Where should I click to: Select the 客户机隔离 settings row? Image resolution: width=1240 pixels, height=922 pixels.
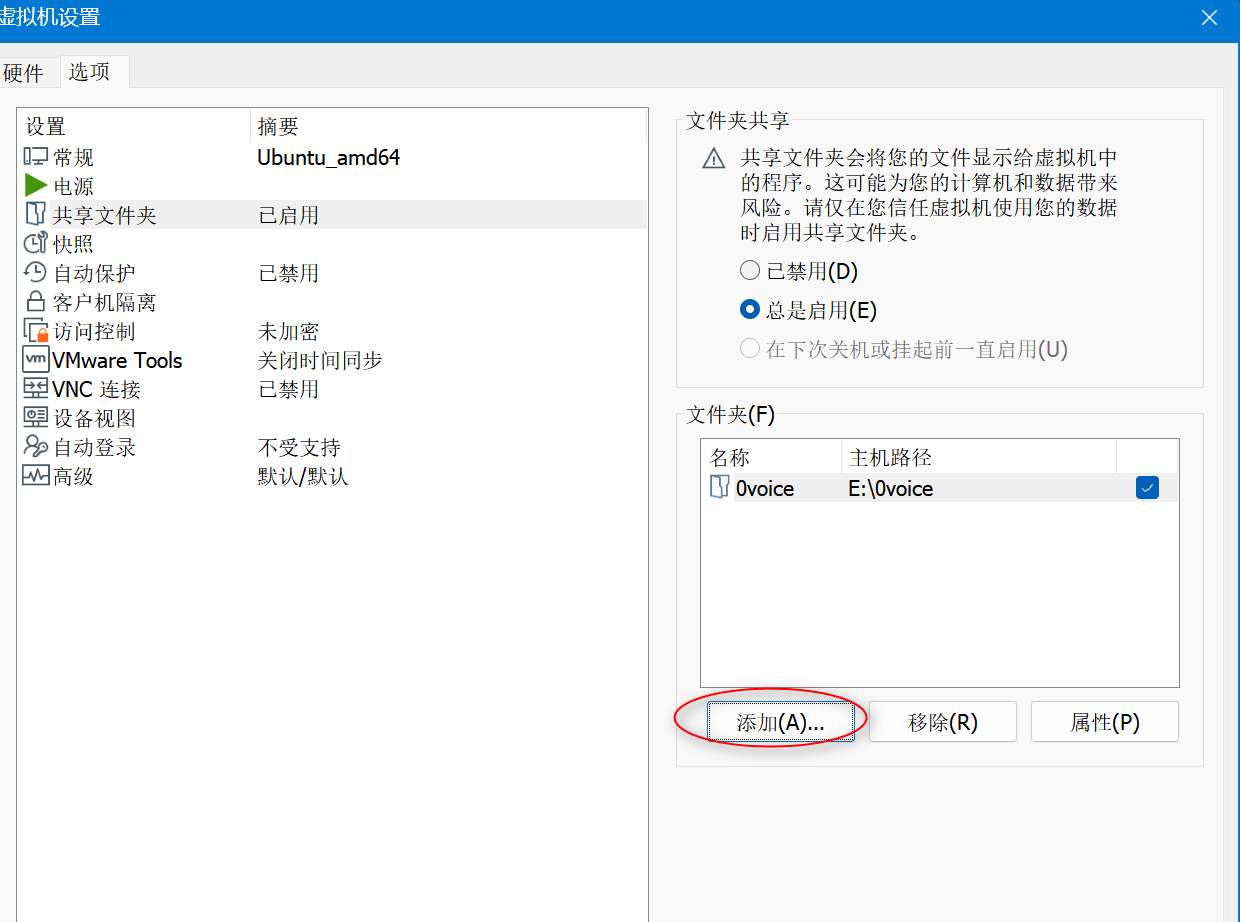point(333,302)
